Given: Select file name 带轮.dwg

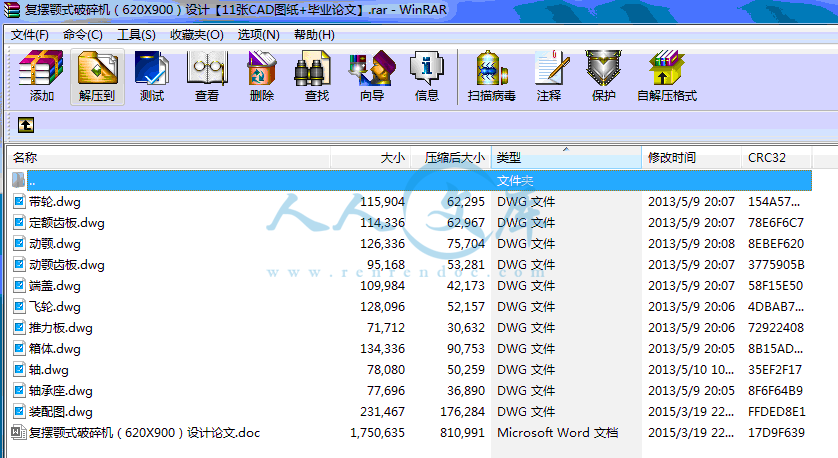Looking at the screenshot, I should 55,202.
